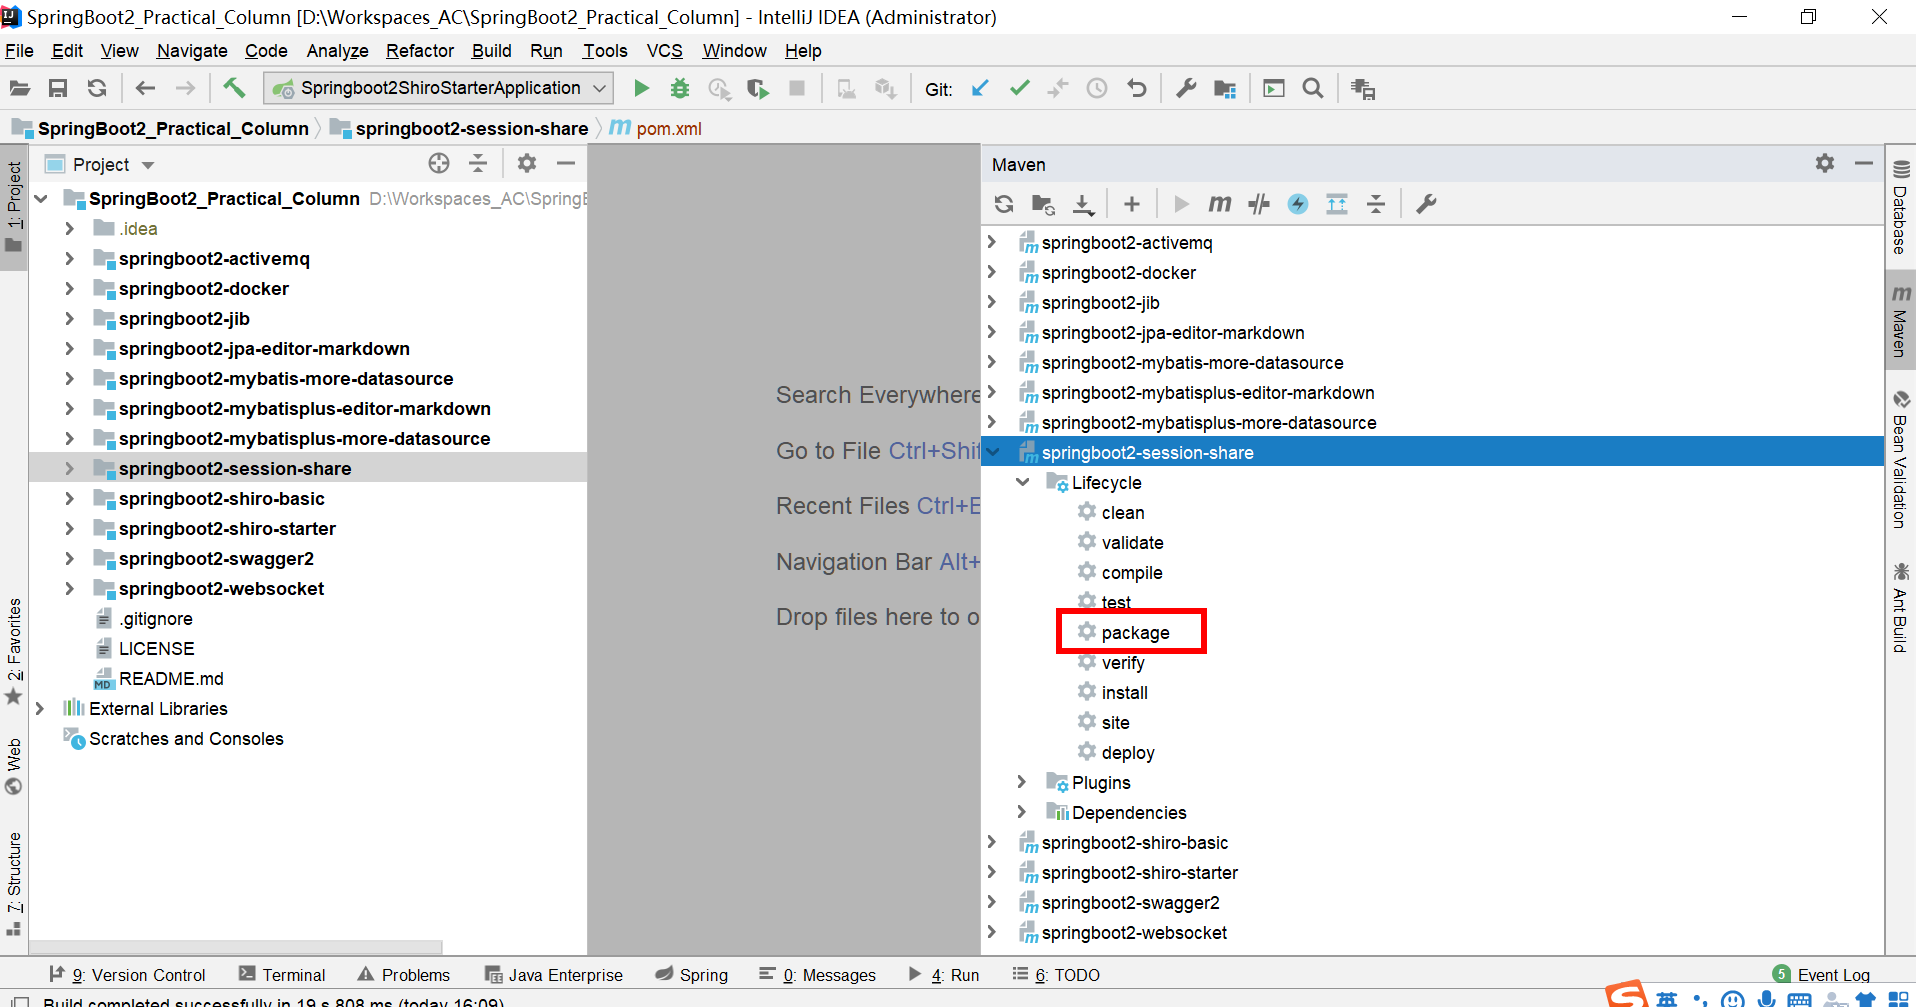Open the TODO tool window tab
Viewport: 1916px width, 1007px height.
coord(1056,975)
